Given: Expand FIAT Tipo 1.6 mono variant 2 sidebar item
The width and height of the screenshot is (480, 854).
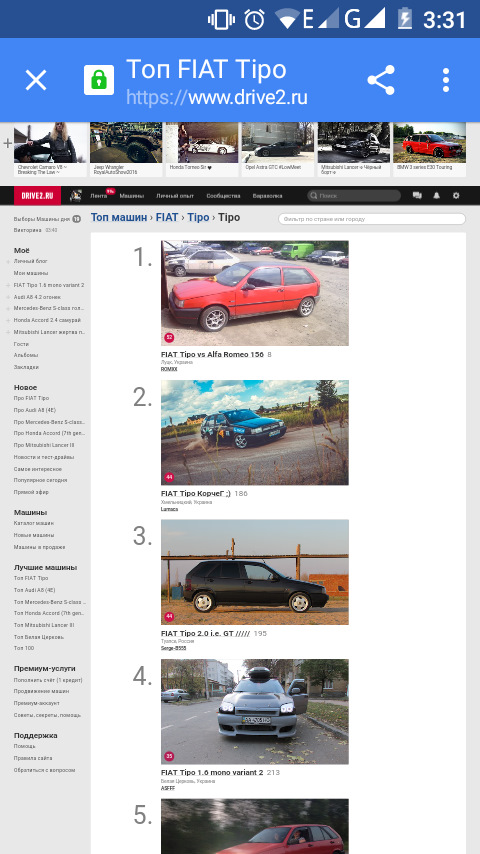Looking at the screenshot, I should [x=8, y=285].
